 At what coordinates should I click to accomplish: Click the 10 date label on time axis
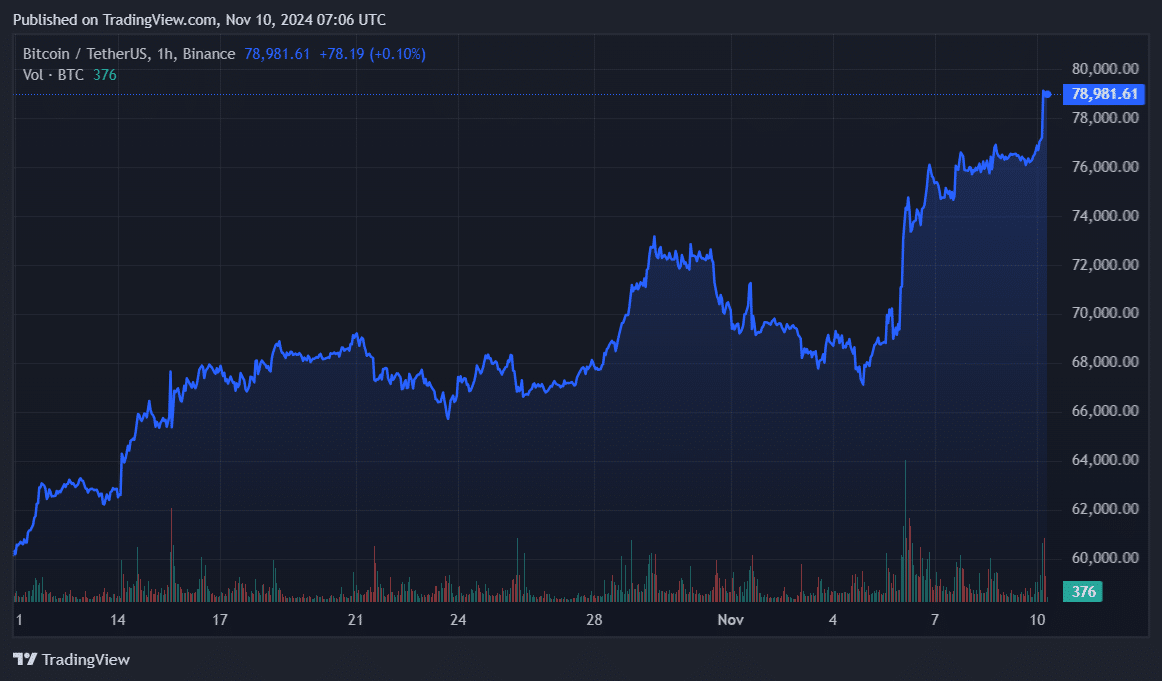1038,620
